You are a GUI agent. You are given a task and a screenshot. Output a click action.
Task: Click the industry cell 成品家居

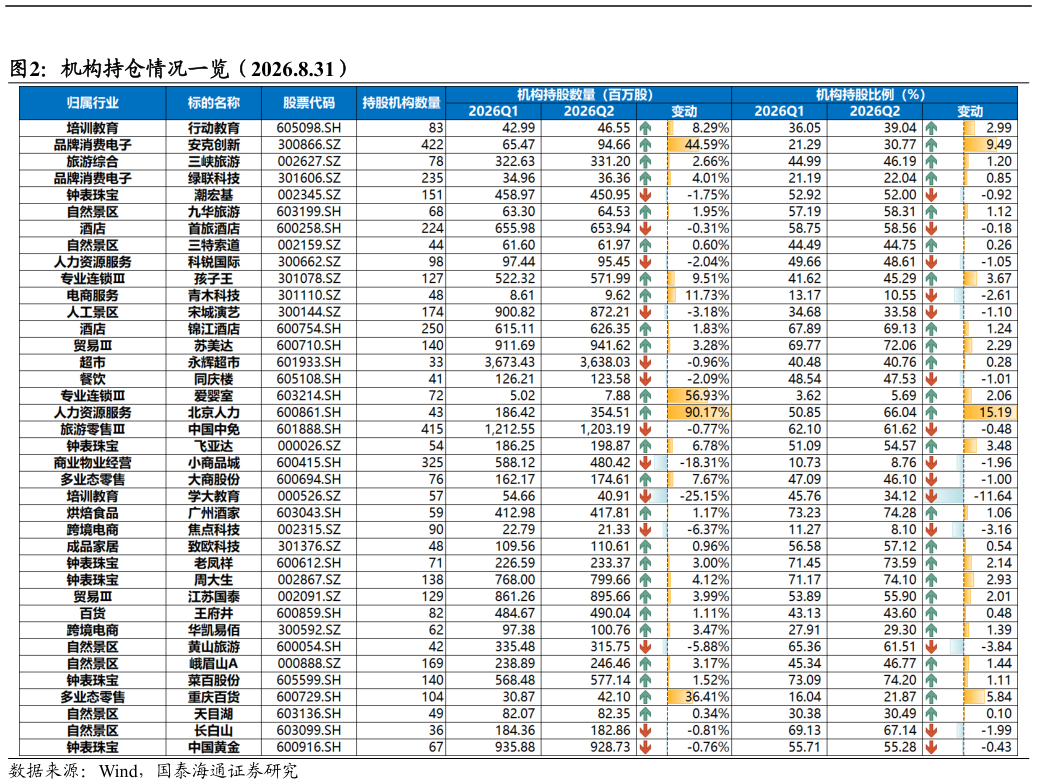coord(93,546)
